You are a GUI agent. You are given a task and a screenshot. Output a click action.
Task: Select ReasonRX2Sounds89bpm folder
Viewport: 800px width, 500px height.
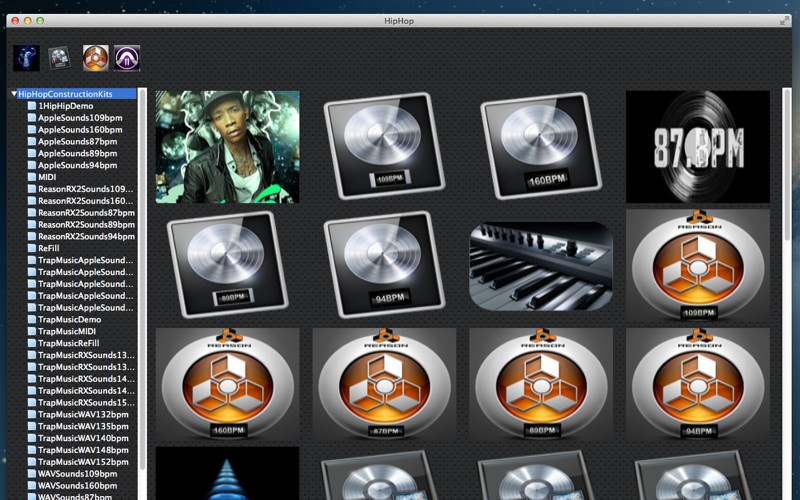[86, 224]
